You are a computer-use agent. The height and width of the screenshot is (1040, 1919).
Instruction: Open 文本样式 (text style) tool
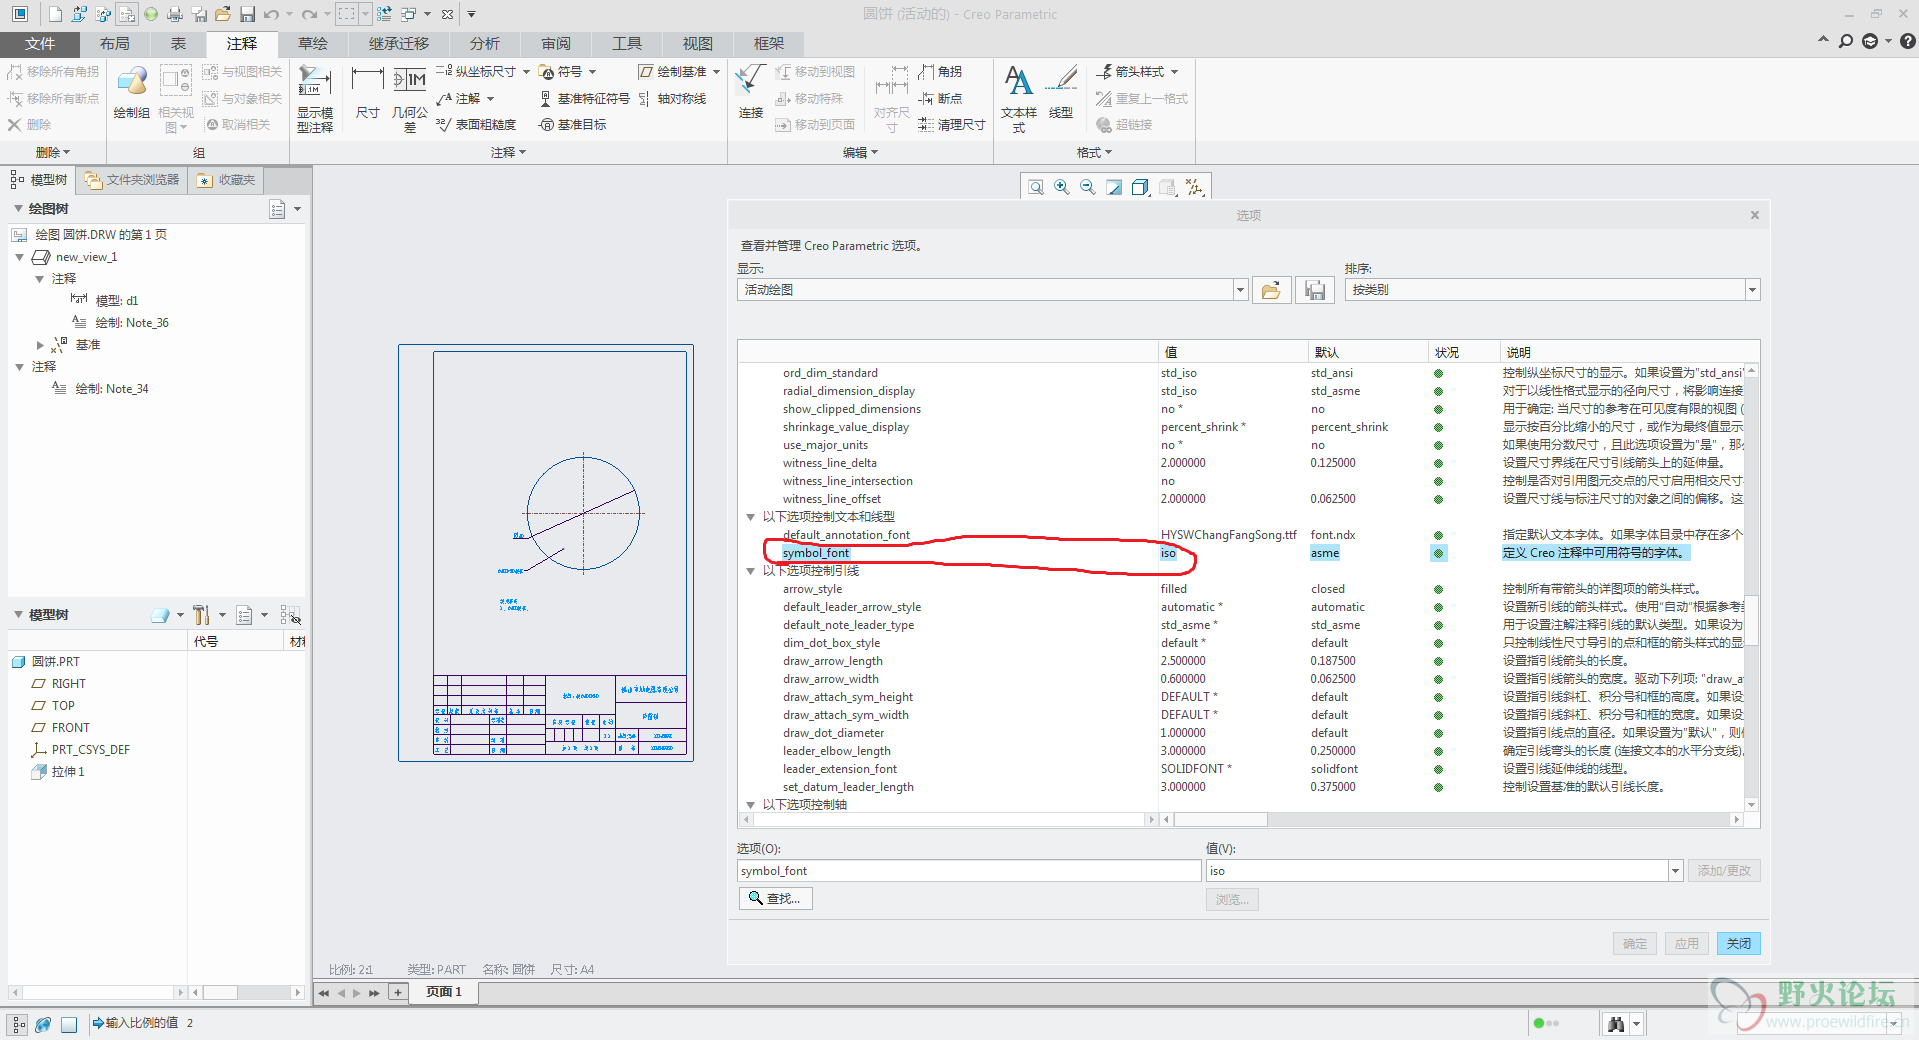pyautogui.click(x=1018, y=98)
